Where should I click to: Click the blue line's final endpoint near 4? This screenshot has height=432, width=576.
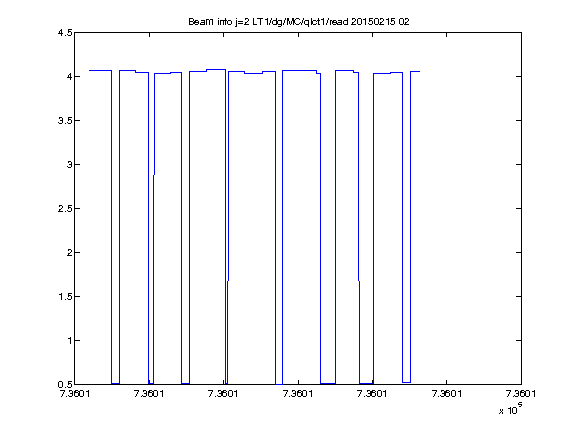(420, 72)
